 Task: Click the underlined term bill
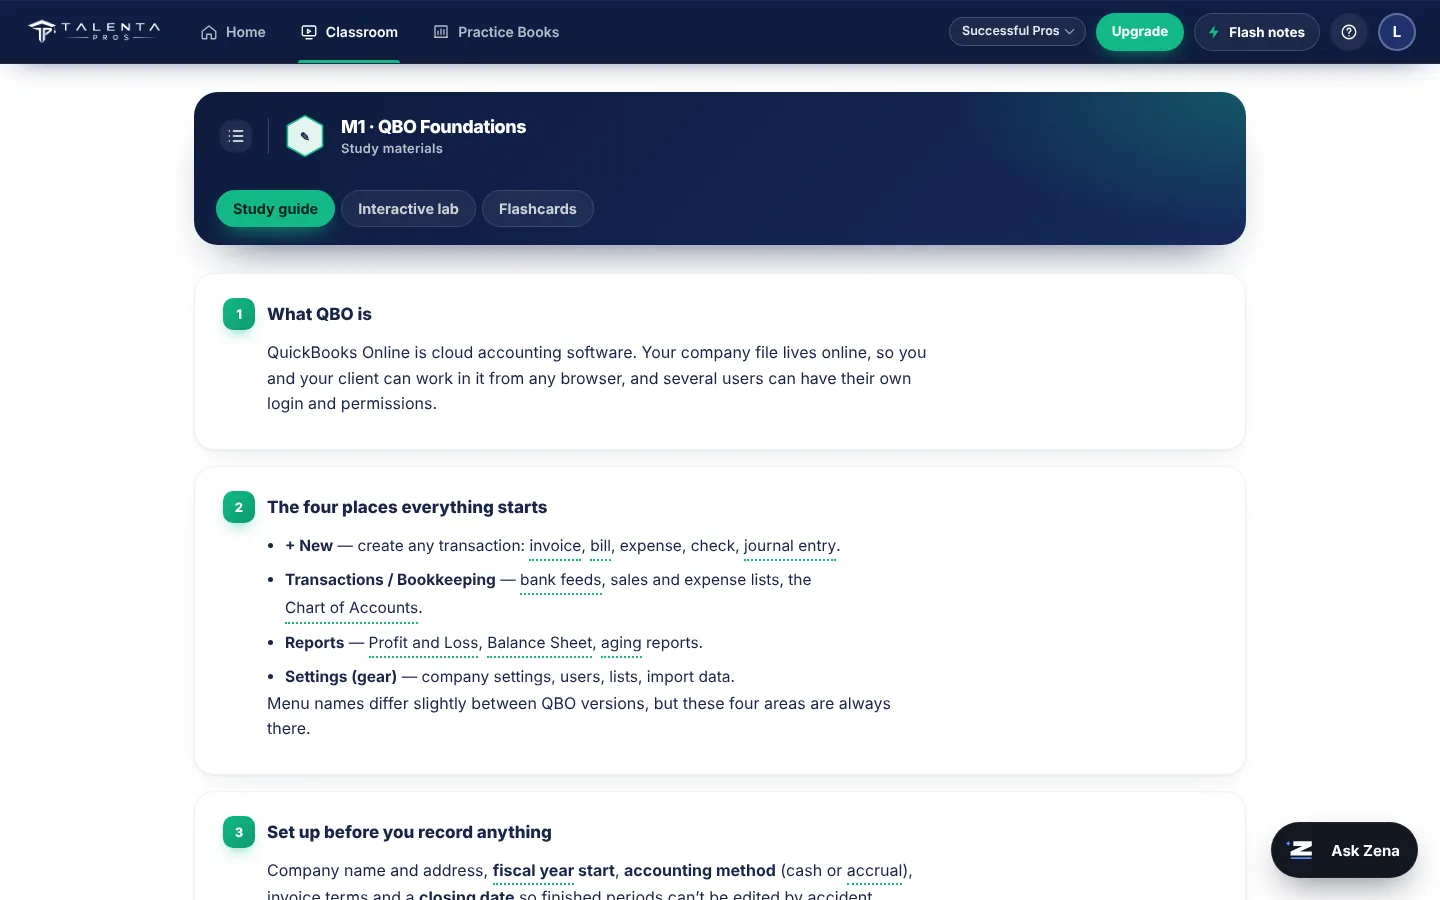point(600,546)
